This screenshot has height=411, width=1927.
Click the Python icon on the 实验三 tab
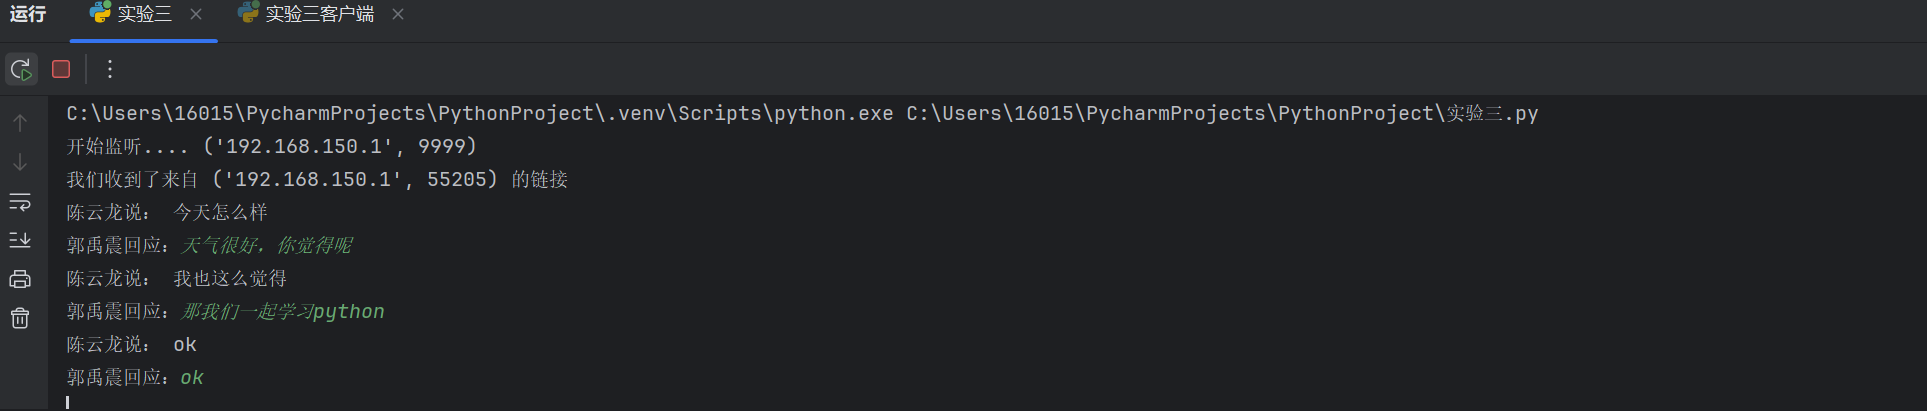(100, 13)
